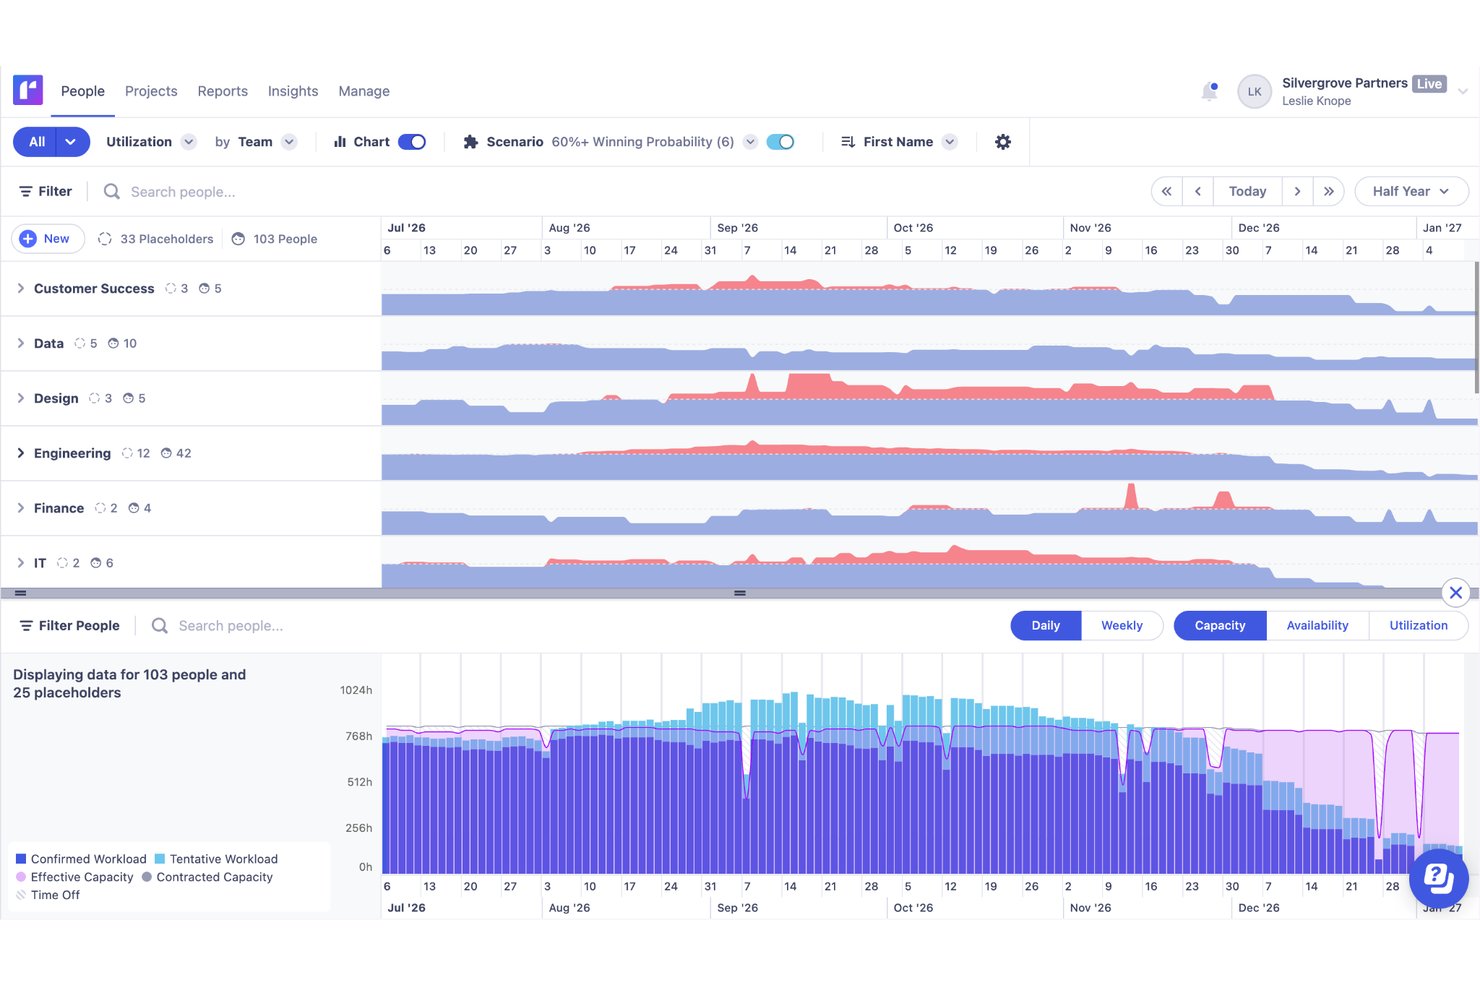Click Effective Capacity legend swatch
This screenshot has height=987, width=1480.
click(21, 877)
